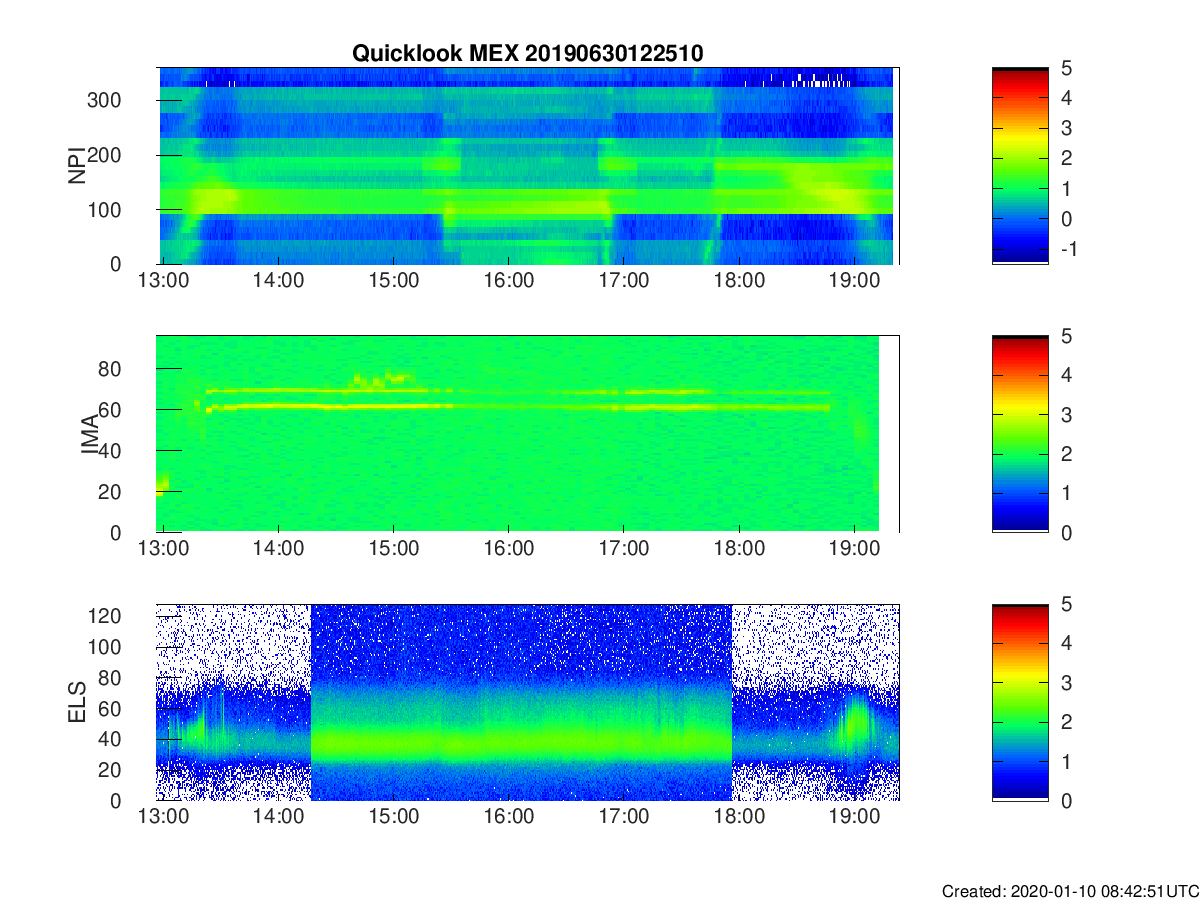Click the ELS color scale bar
The image size is (1200, 900).
click(1020, 703)
